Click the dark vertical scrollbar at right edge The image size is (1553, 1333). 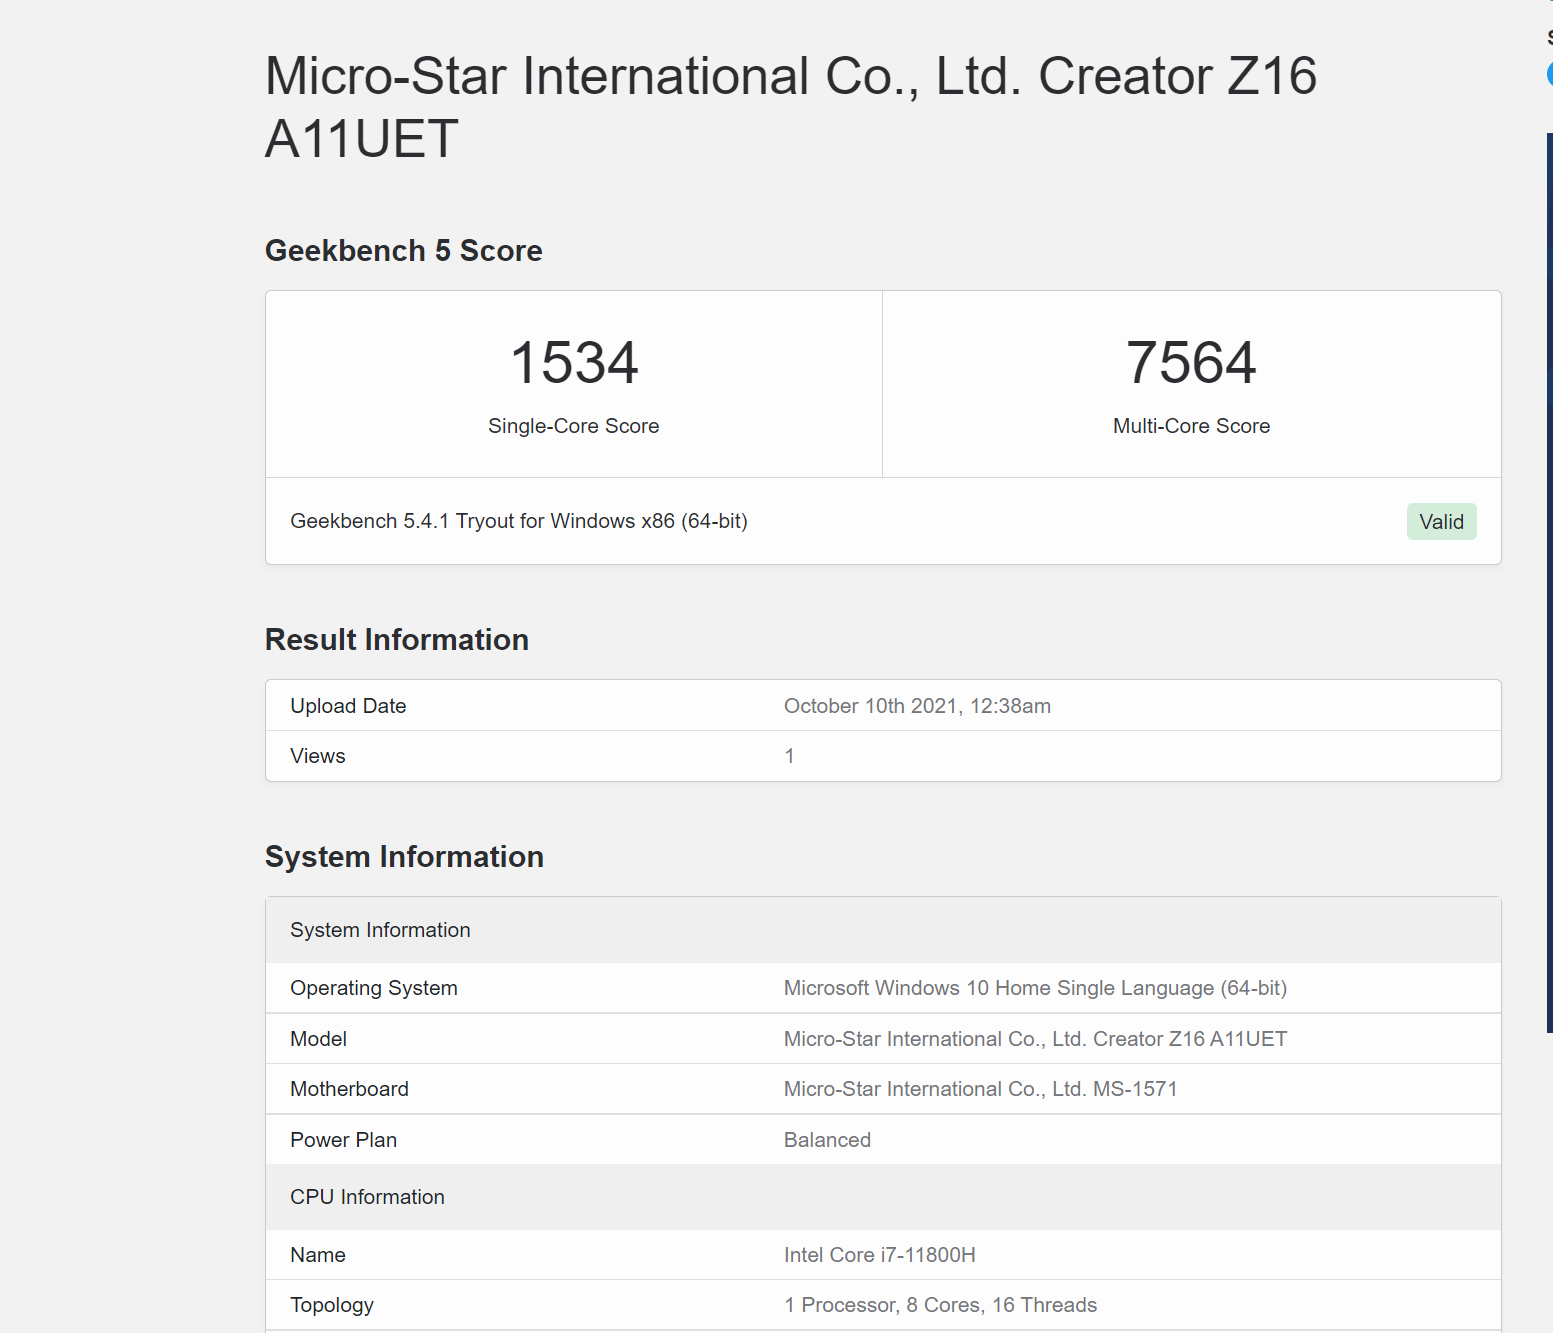click(1549, 582)
